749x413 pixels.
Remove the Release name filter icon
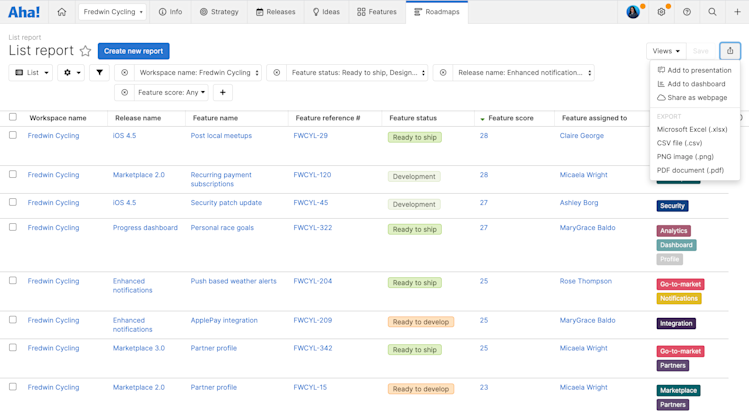(443, 73)
